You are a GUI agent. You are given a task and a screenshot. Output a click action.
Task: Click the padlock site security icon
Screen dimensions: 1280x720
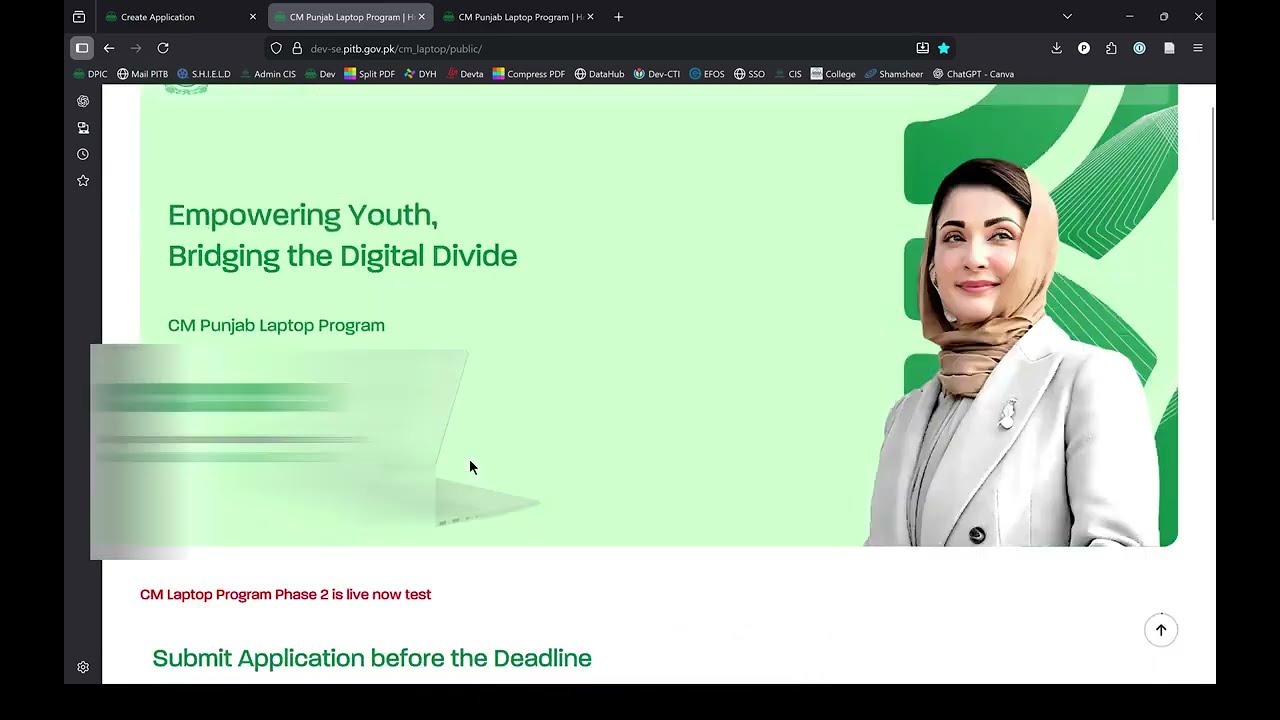(297, 48)
